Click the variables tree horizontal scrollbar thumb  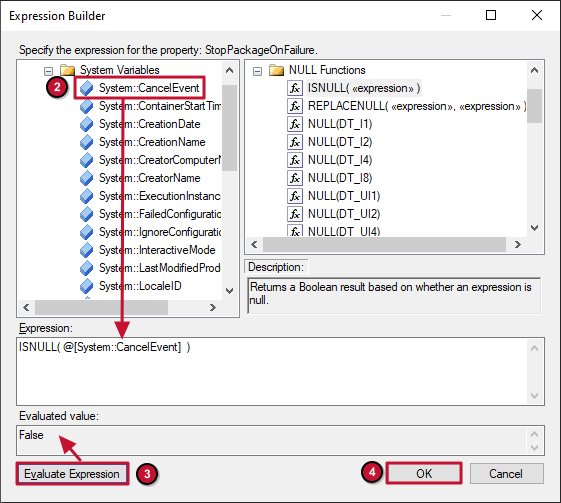click(x=101, y=307)
